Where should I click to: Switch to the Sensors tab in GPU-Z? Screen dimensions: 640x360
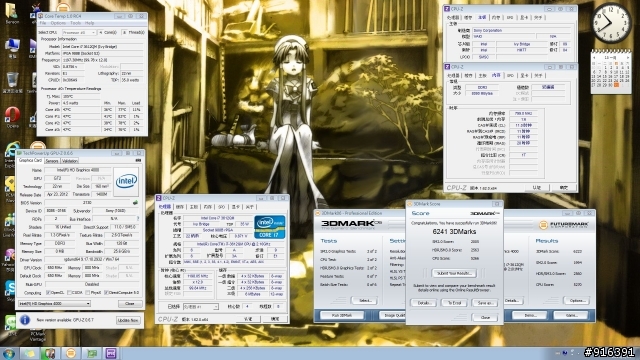[52, 161]
